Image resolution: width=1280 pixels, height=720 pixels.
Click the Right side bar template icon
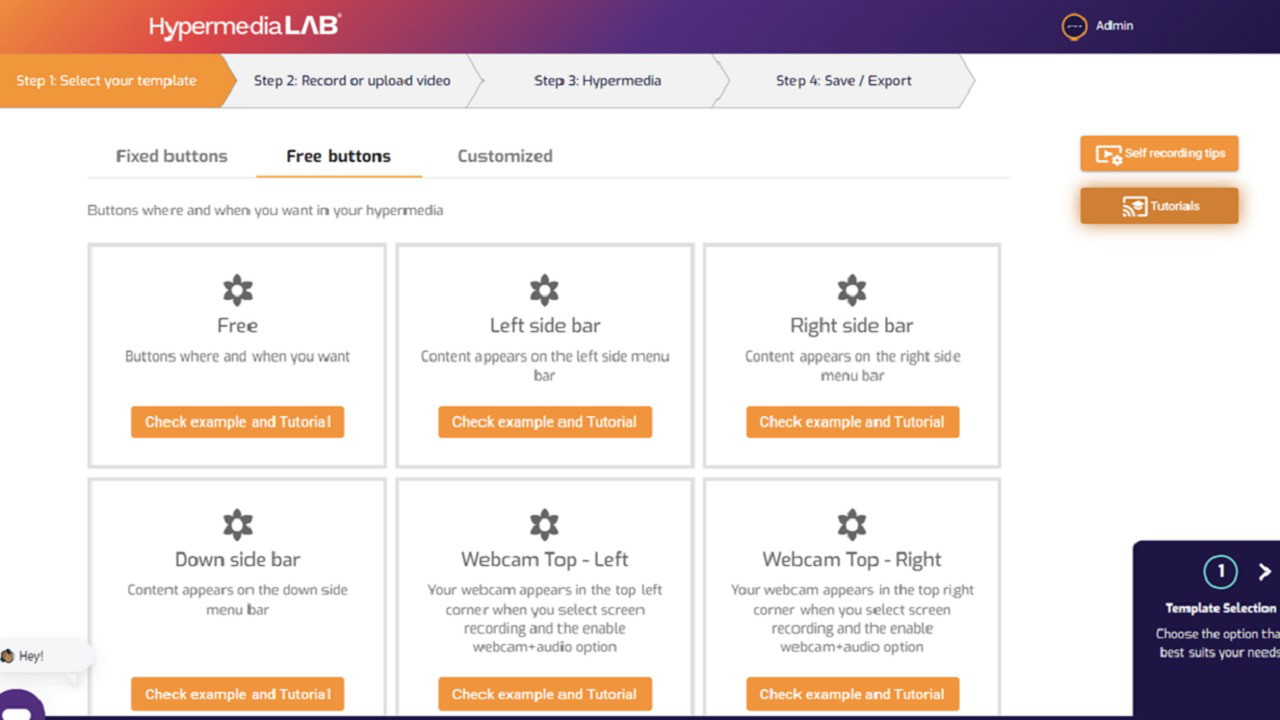pos(851,291)
